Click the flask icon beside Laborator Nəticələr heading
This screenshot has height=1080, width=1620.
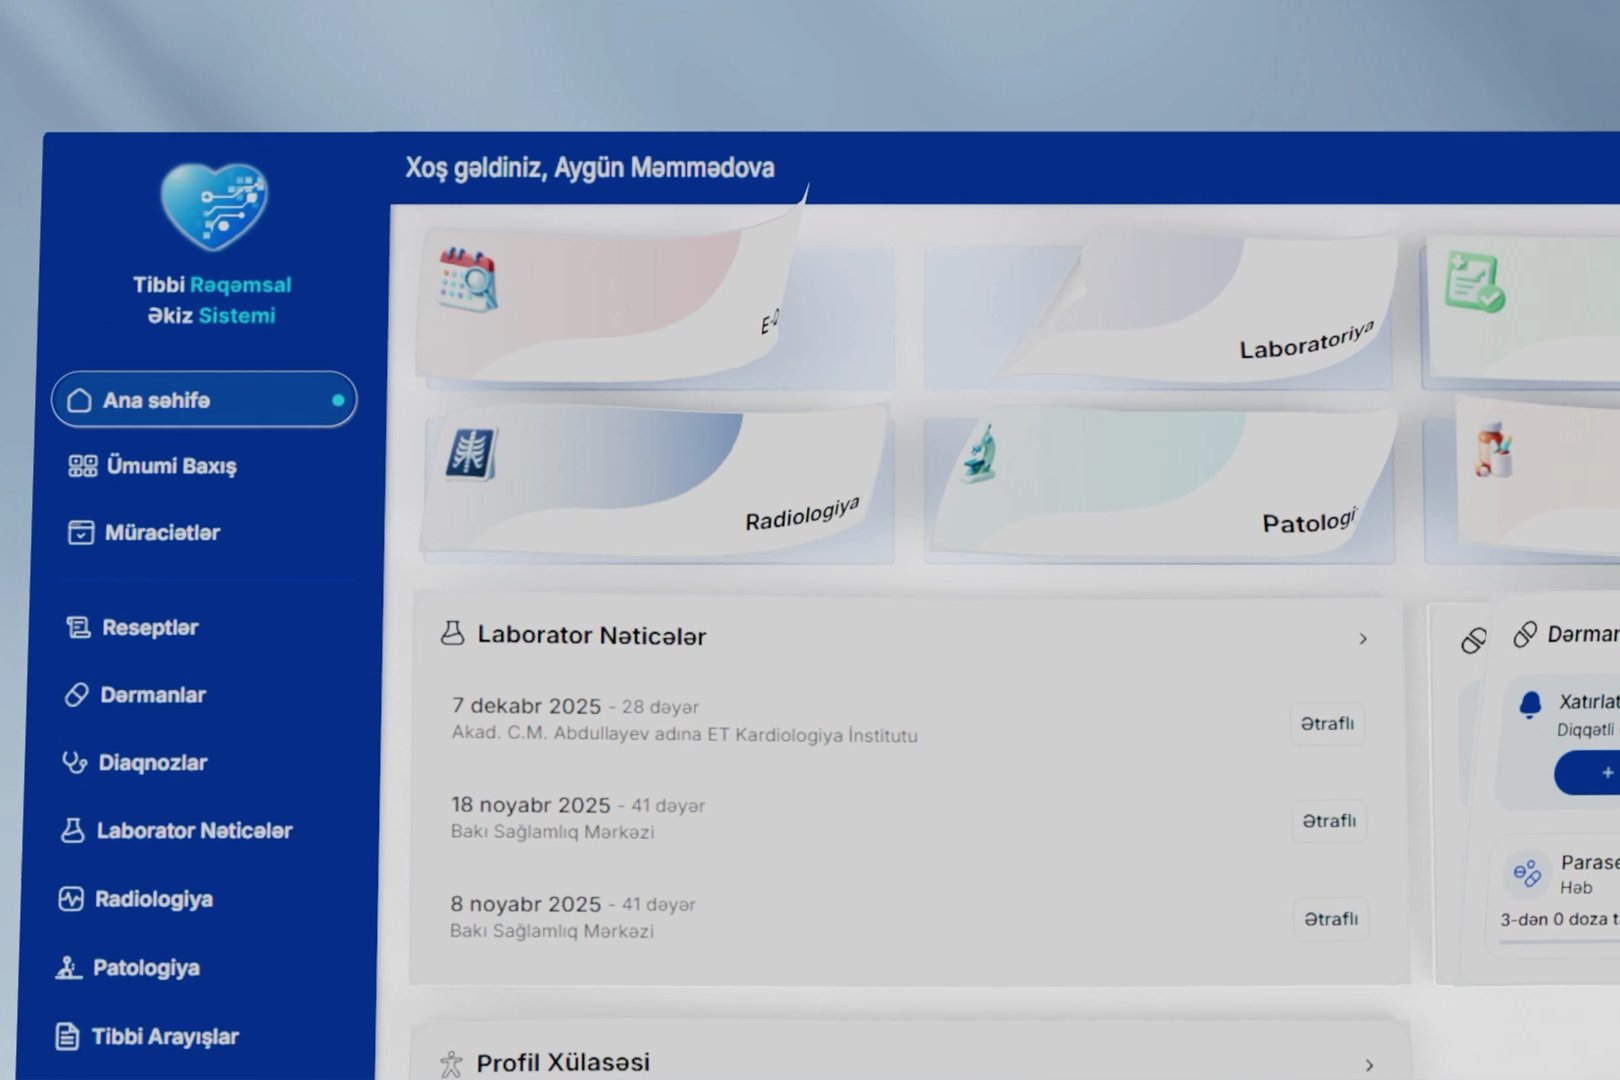click(452, 633)
